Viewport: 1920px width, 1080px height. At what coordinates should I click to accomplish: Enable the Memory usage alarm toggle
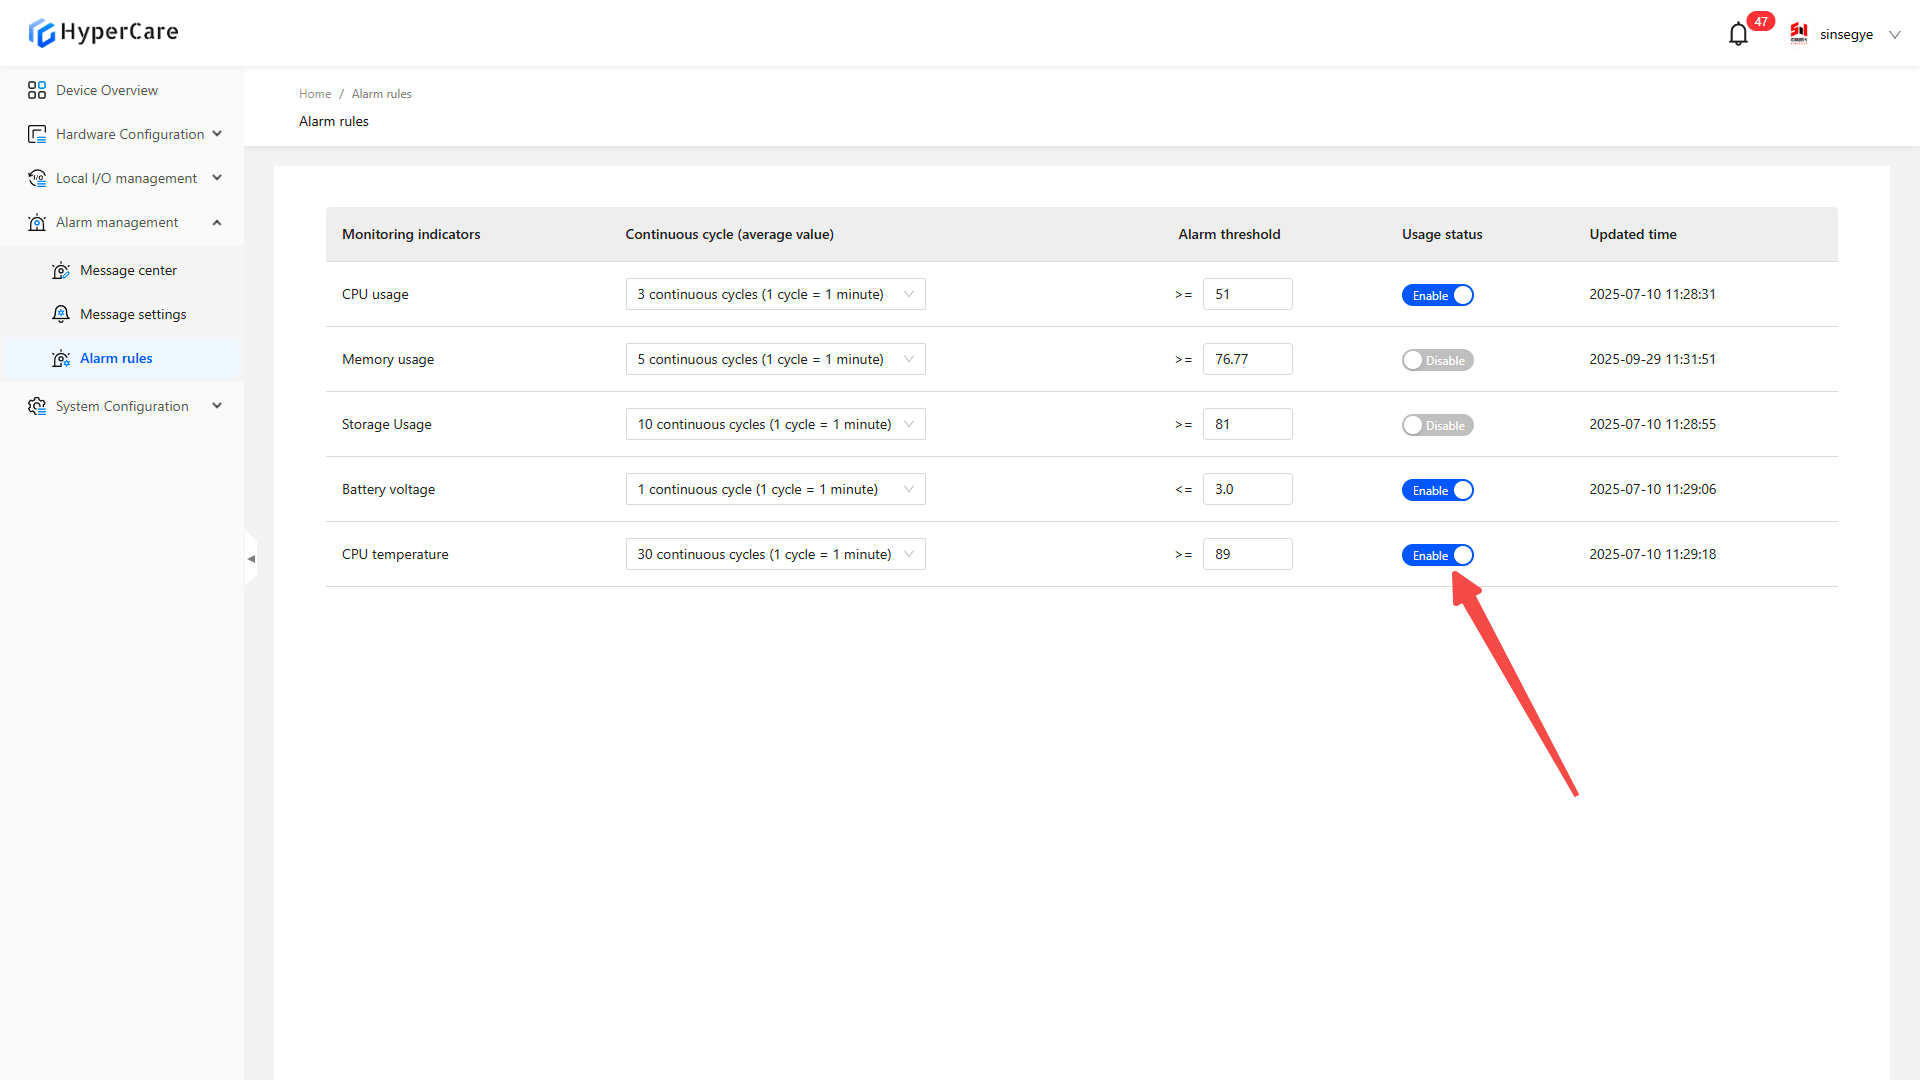1437,360
